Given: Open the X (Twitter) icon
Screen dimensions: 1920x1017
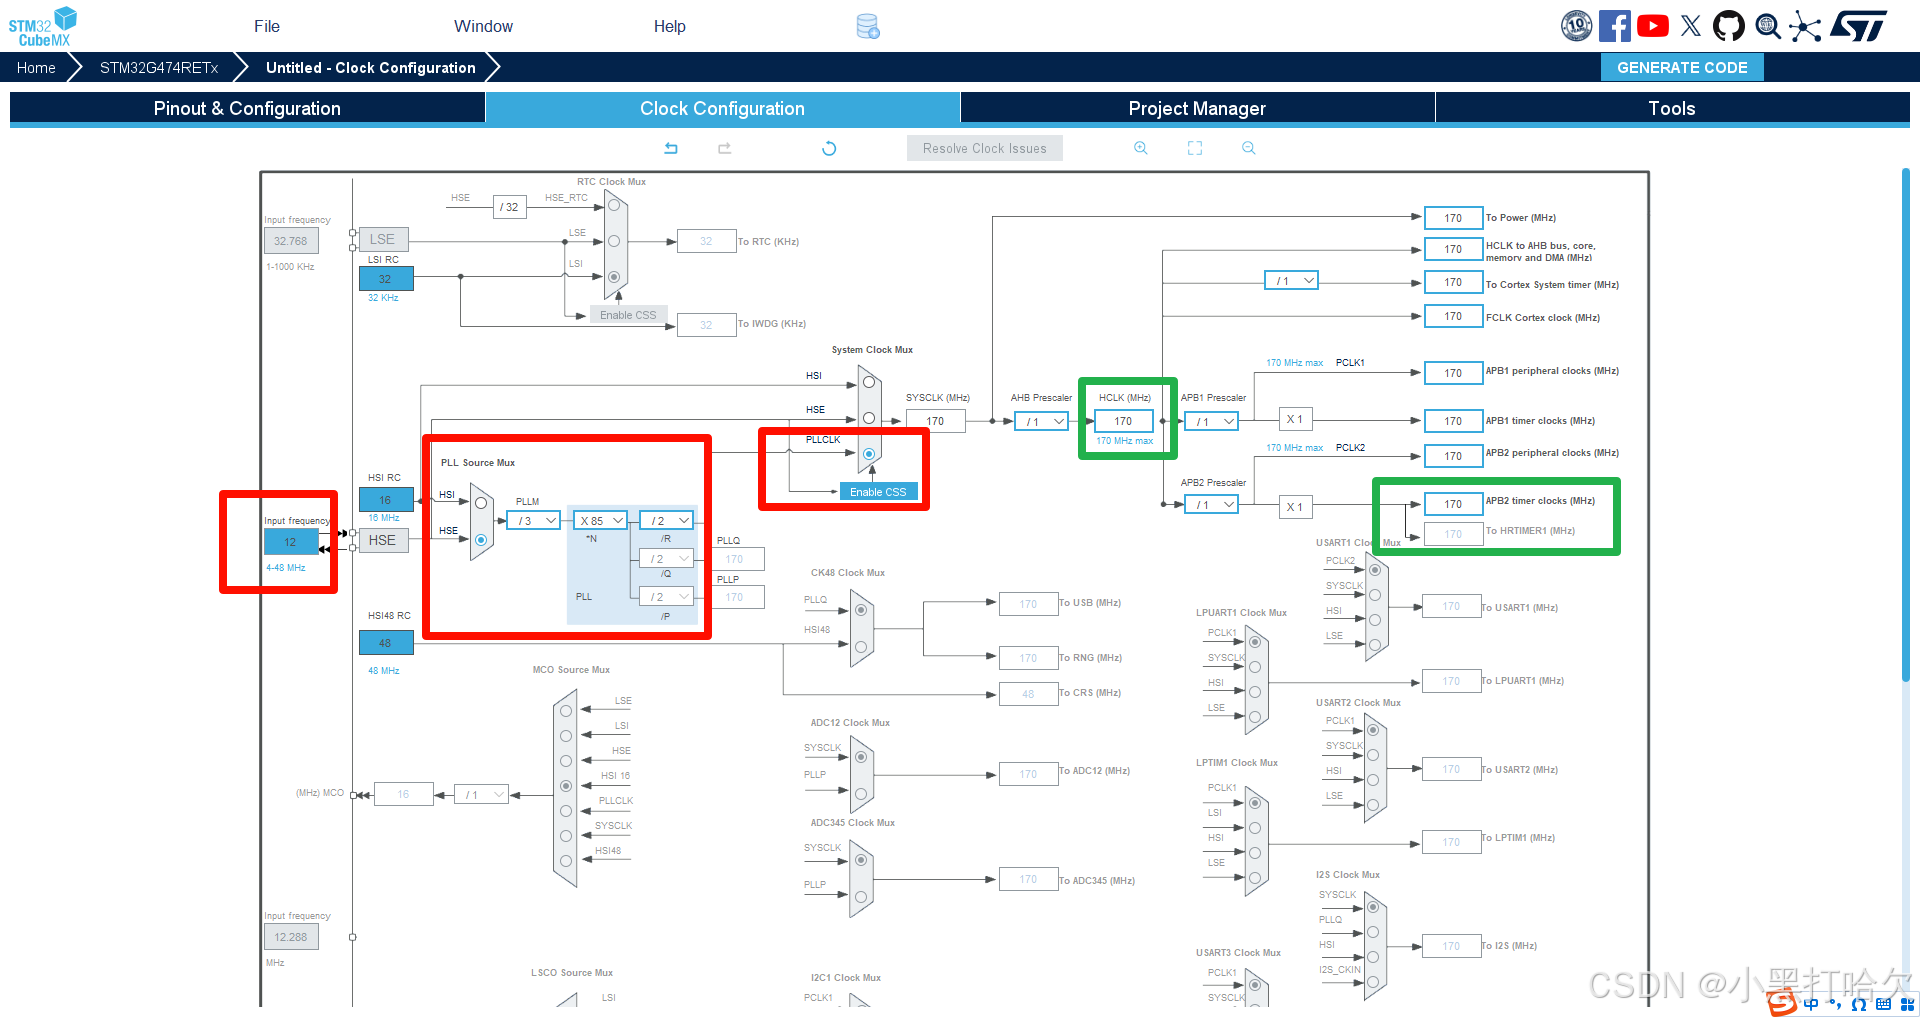Looking at the screenshot, I should click(1691, 26).
